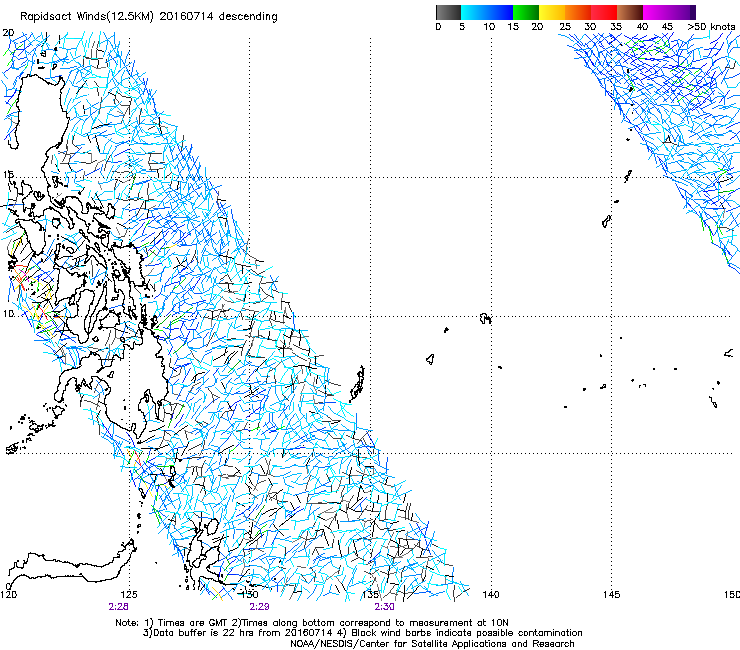Click the longitude label '140'
The height and width of the screenshot is (650, 740).
[491, 594]
